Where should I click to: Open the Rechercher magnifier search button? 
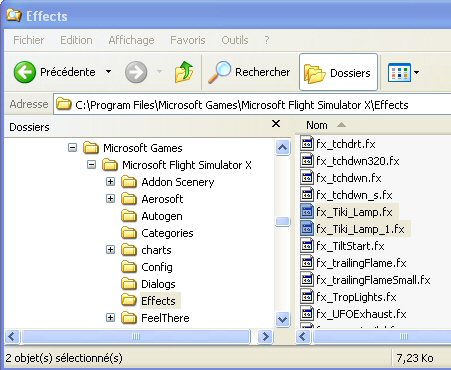tap(249, 72)
